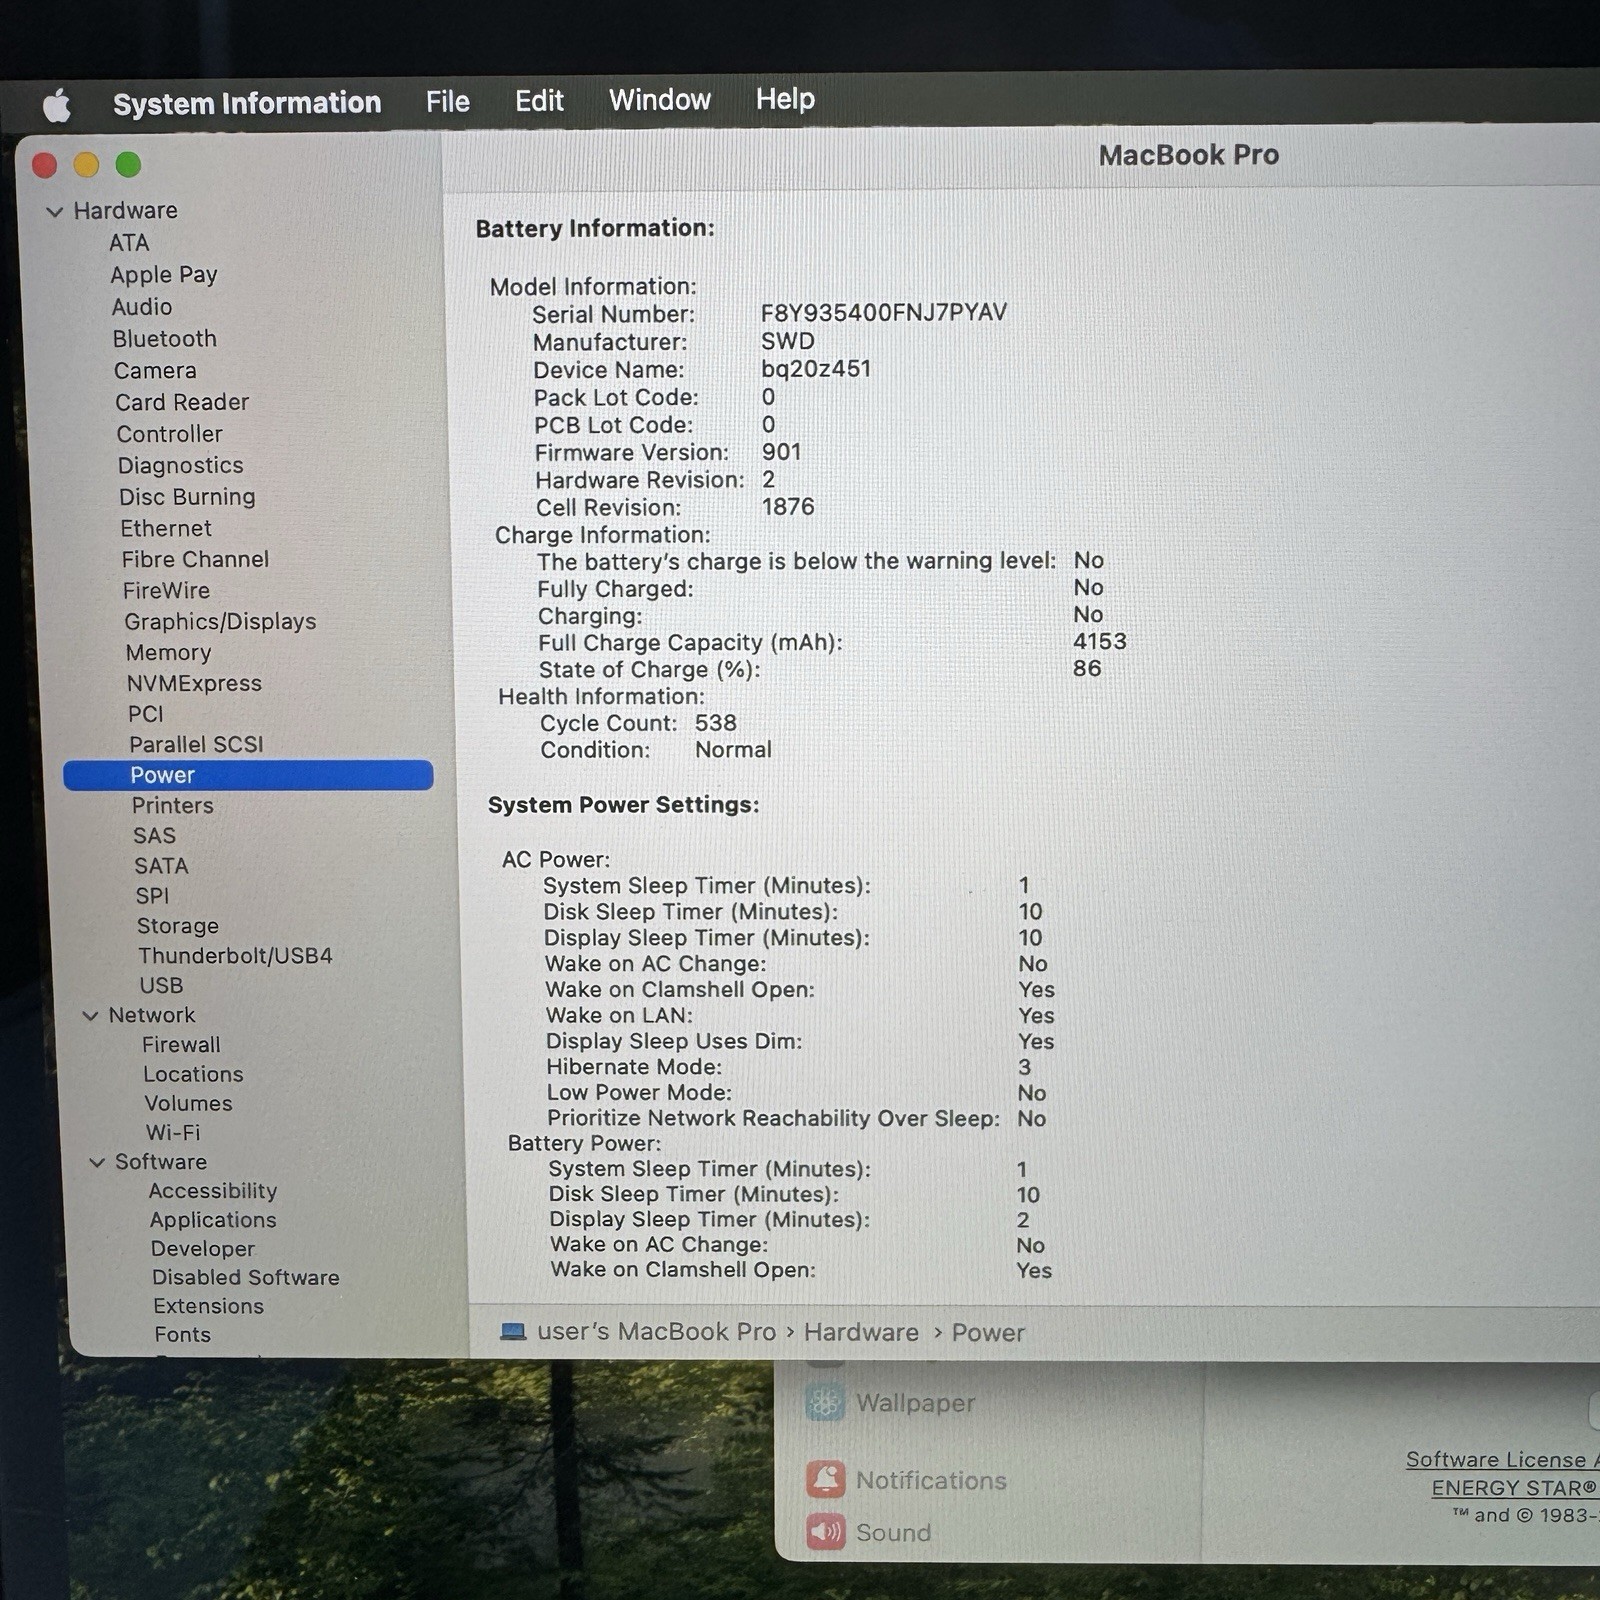
Task: Collapse the Network section chevron
Action: (90, 1016)
